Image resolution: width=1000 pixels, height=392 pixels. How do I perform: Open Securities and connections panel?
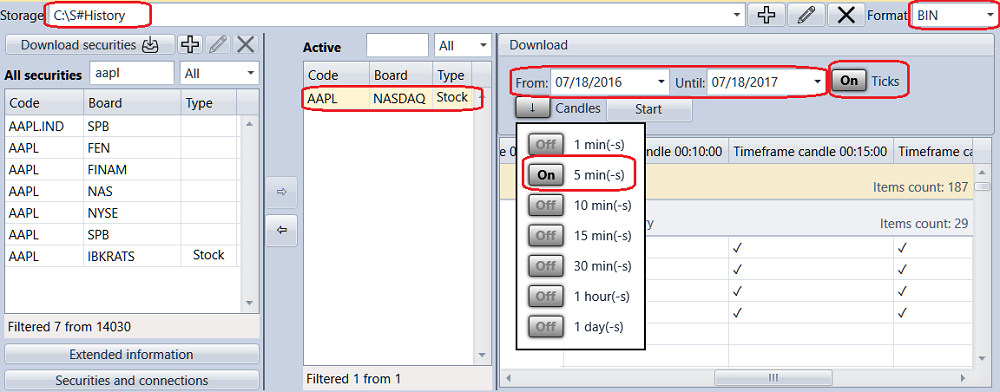(131, 380)
